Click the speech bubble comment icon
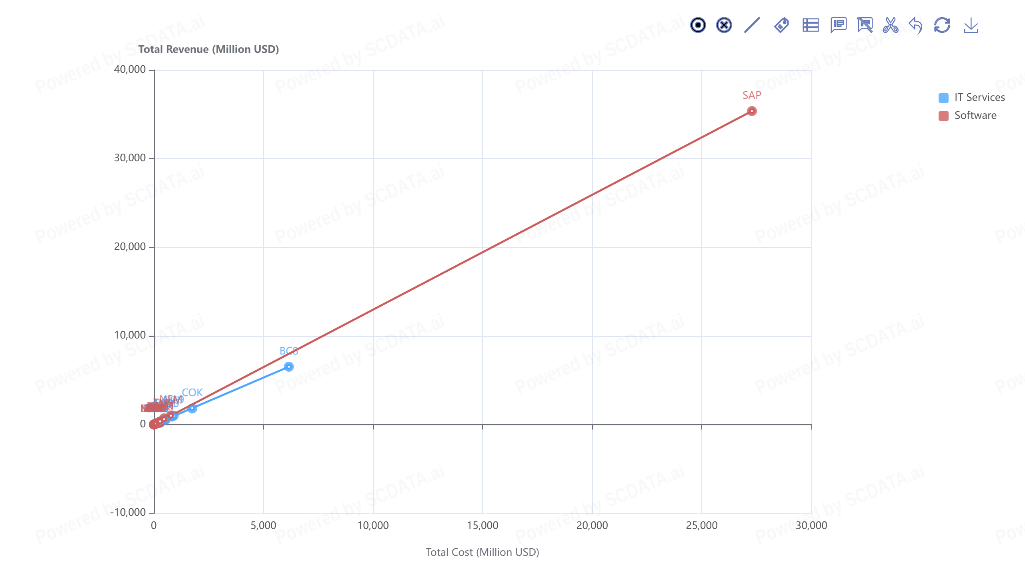The height and width of the screenshot is (573, 1025). (x=838, y=25)
